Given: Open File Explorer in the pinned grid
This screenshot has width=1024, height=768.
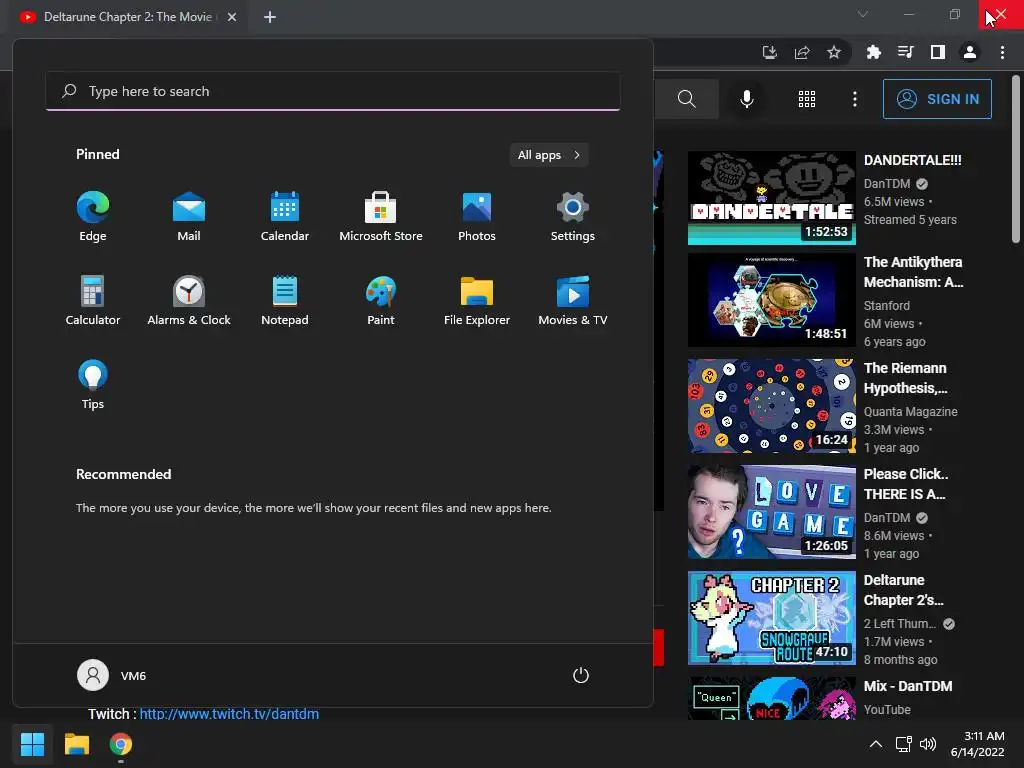Looking at the screenshot, I should [x=477, y=300].
